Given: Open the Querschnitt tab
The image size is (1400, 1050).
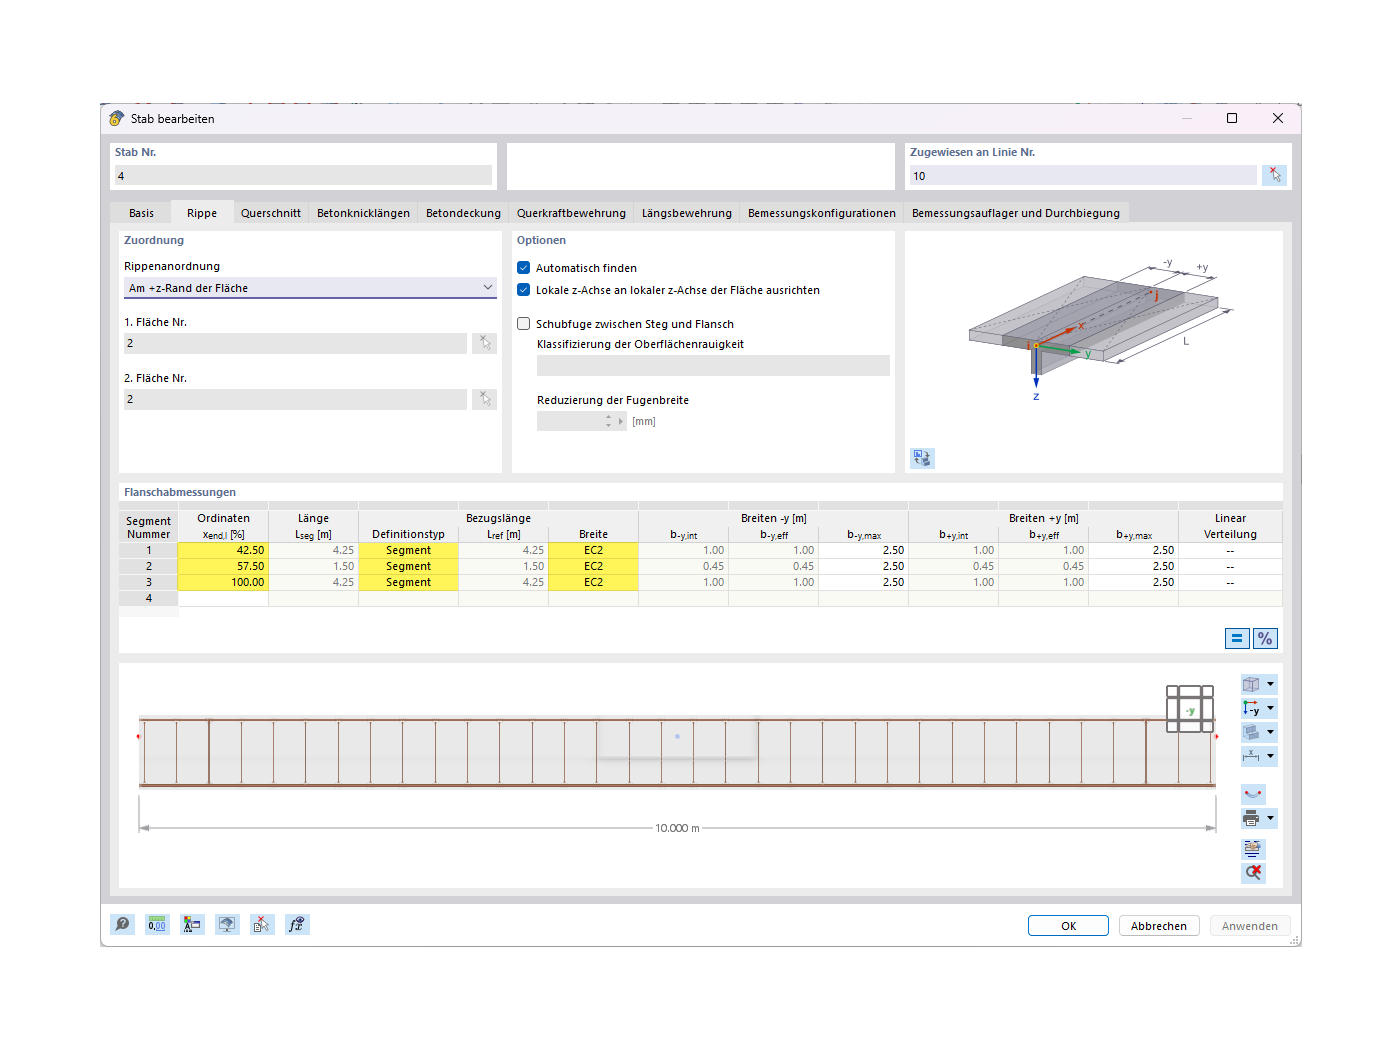Looking at the screenshot, I should 271,213.
